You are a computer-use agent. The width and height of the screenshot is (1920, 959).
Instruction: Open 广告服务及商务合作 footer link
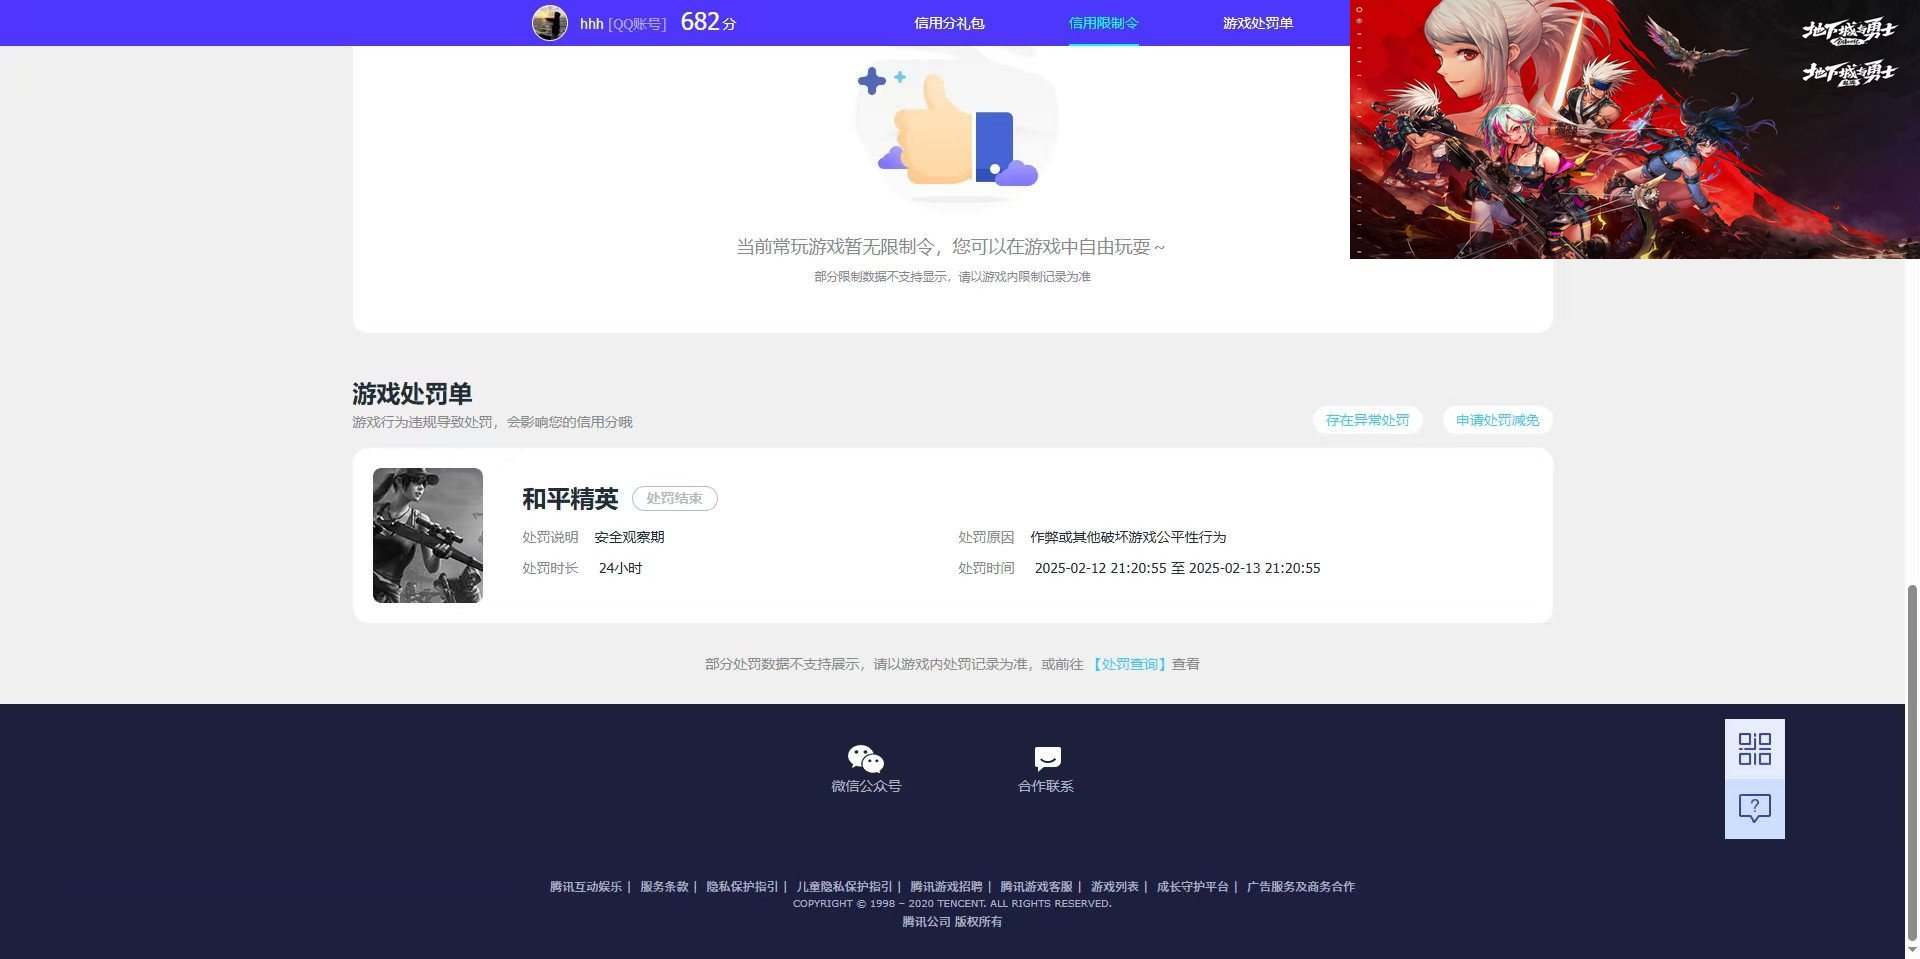[1300, 887]
